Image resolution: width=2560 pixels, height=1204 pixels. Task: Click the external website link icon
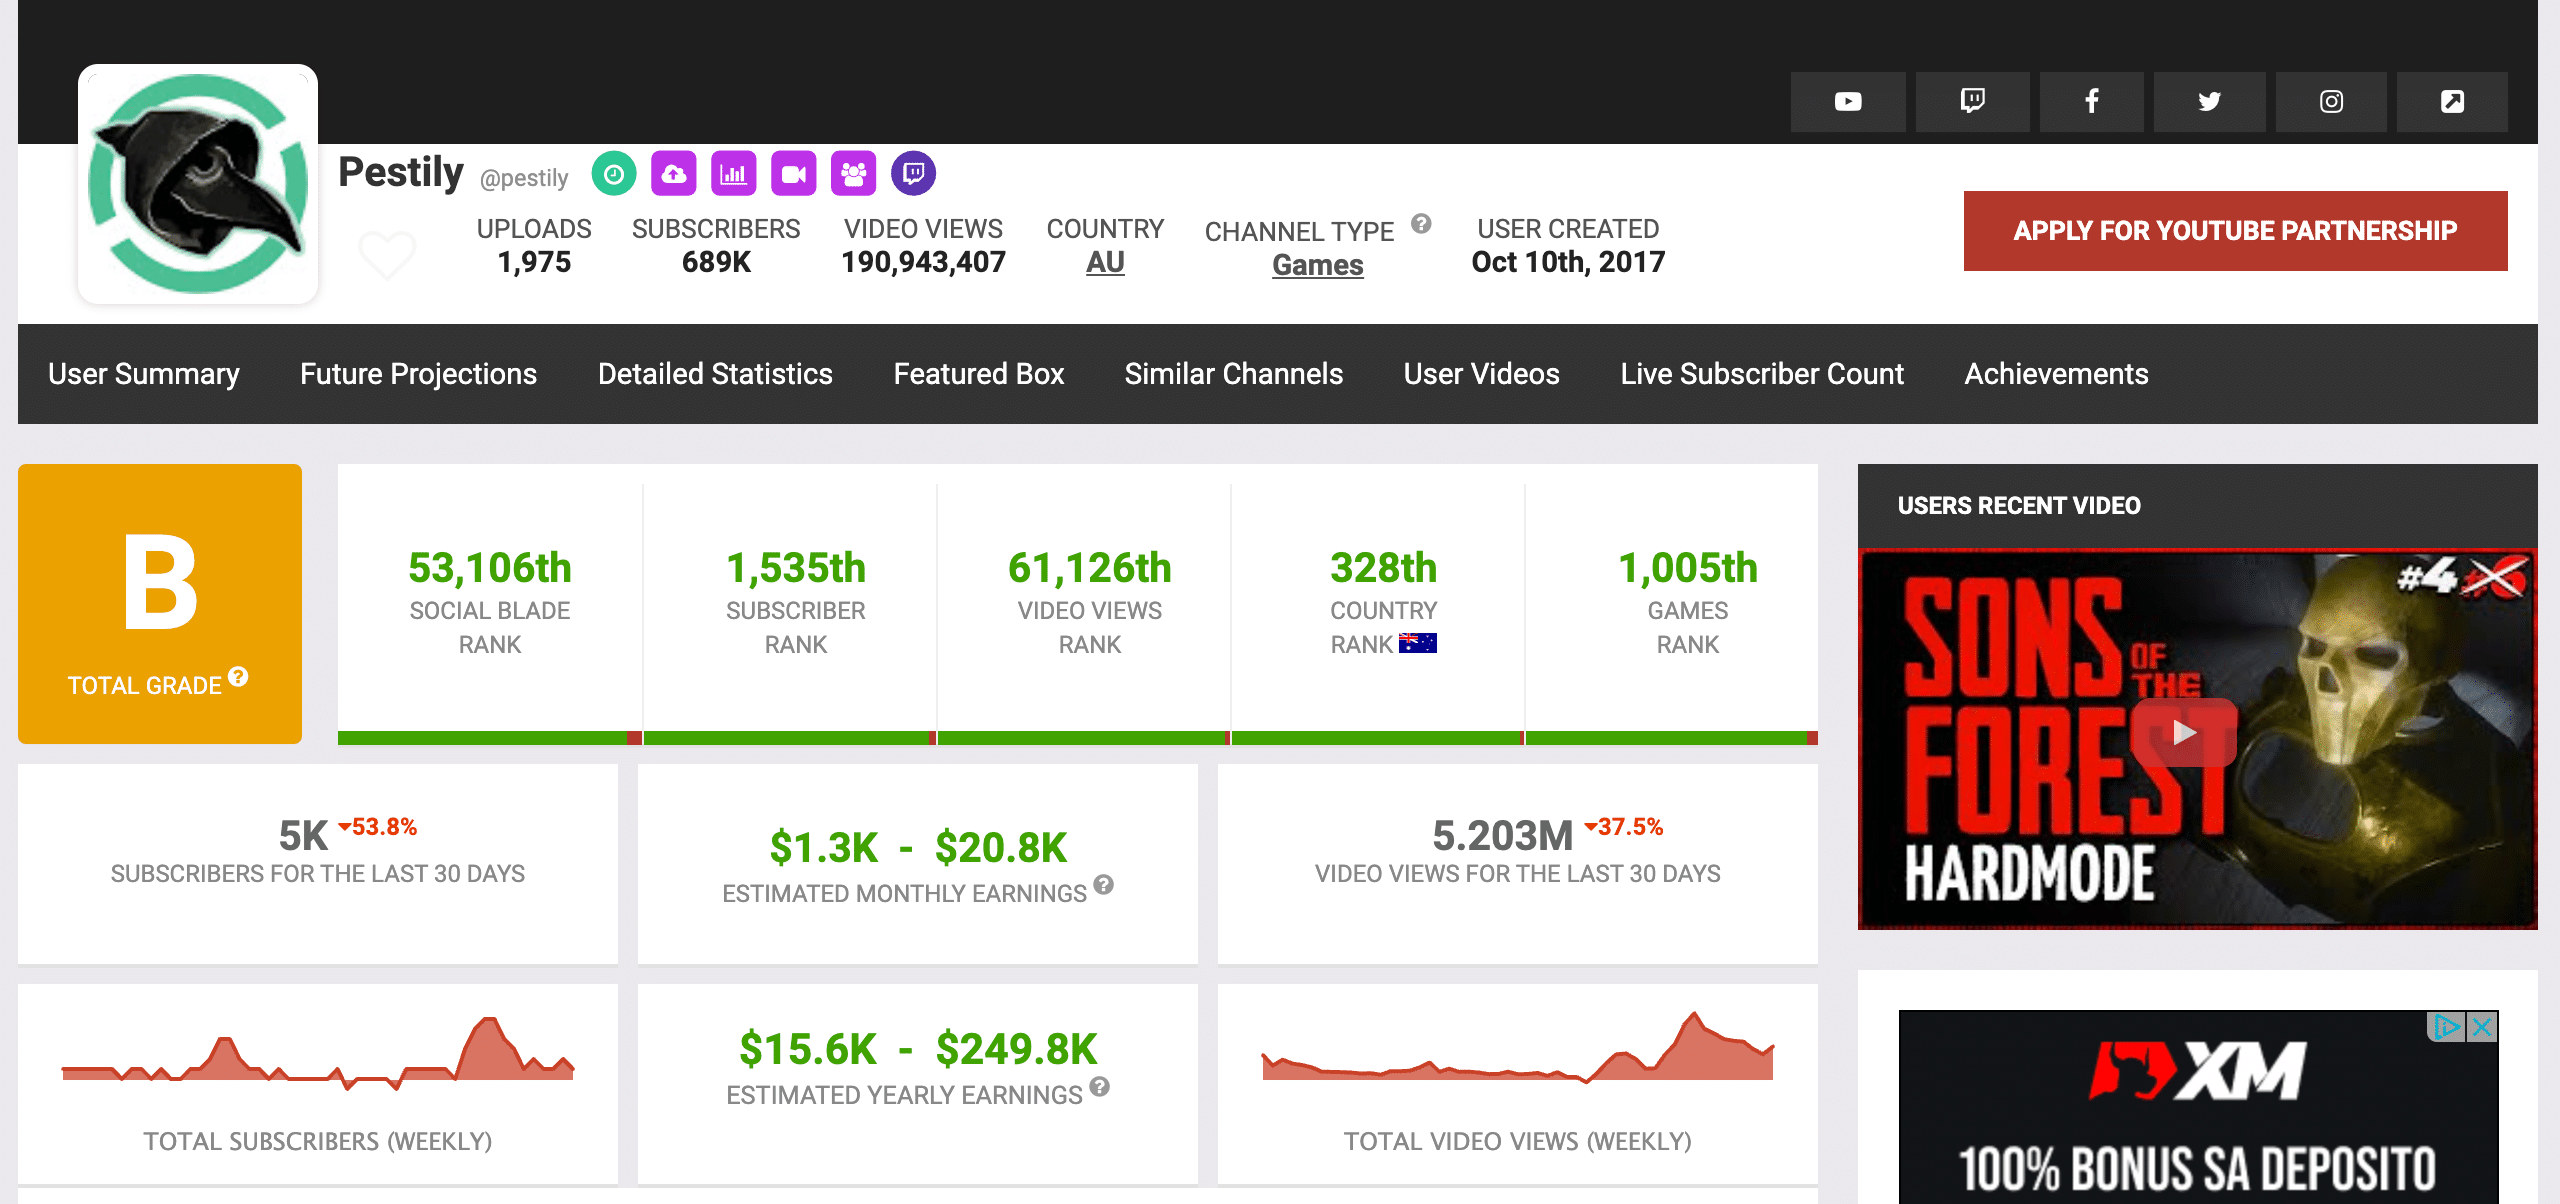pos(2452,101)
